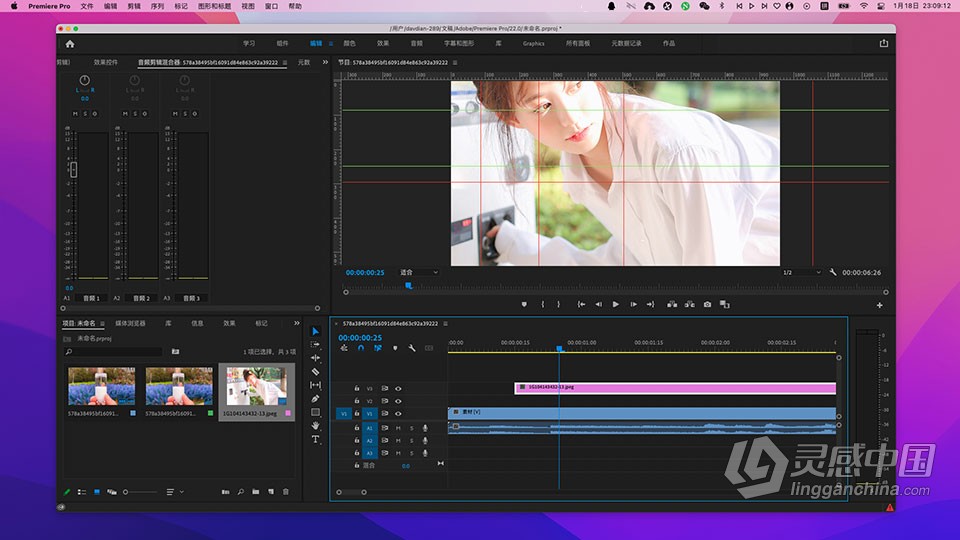Toggle the timeline snap magnet
Viewport: 960px width, 540px height.
tap(361, 348)
